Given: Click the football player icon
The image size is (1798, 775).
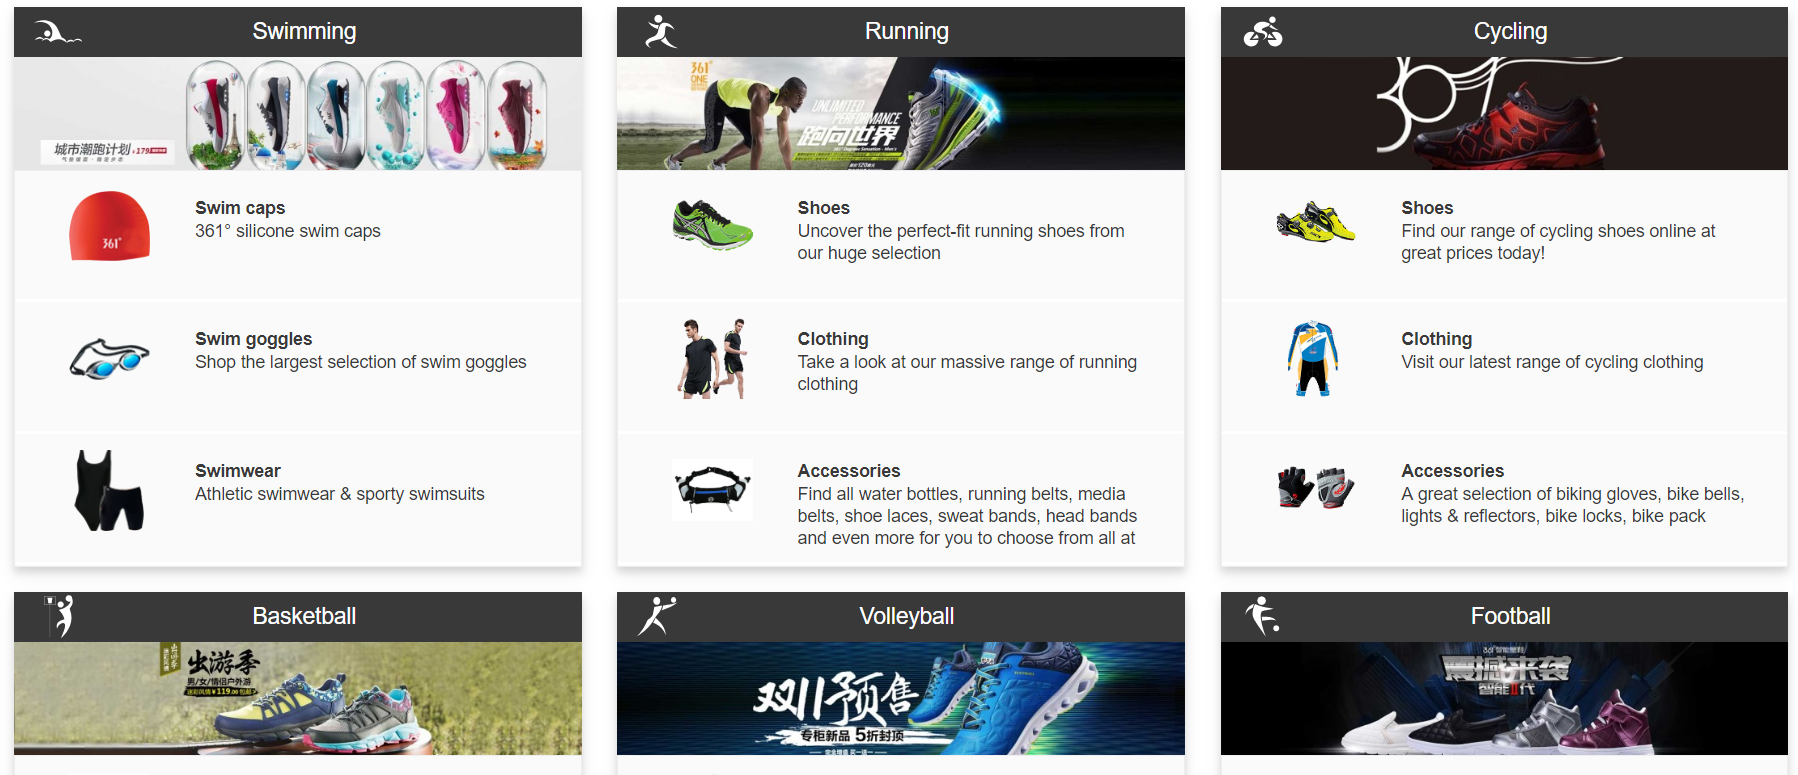Looking at the screenshot, I should click(1262, 616).
